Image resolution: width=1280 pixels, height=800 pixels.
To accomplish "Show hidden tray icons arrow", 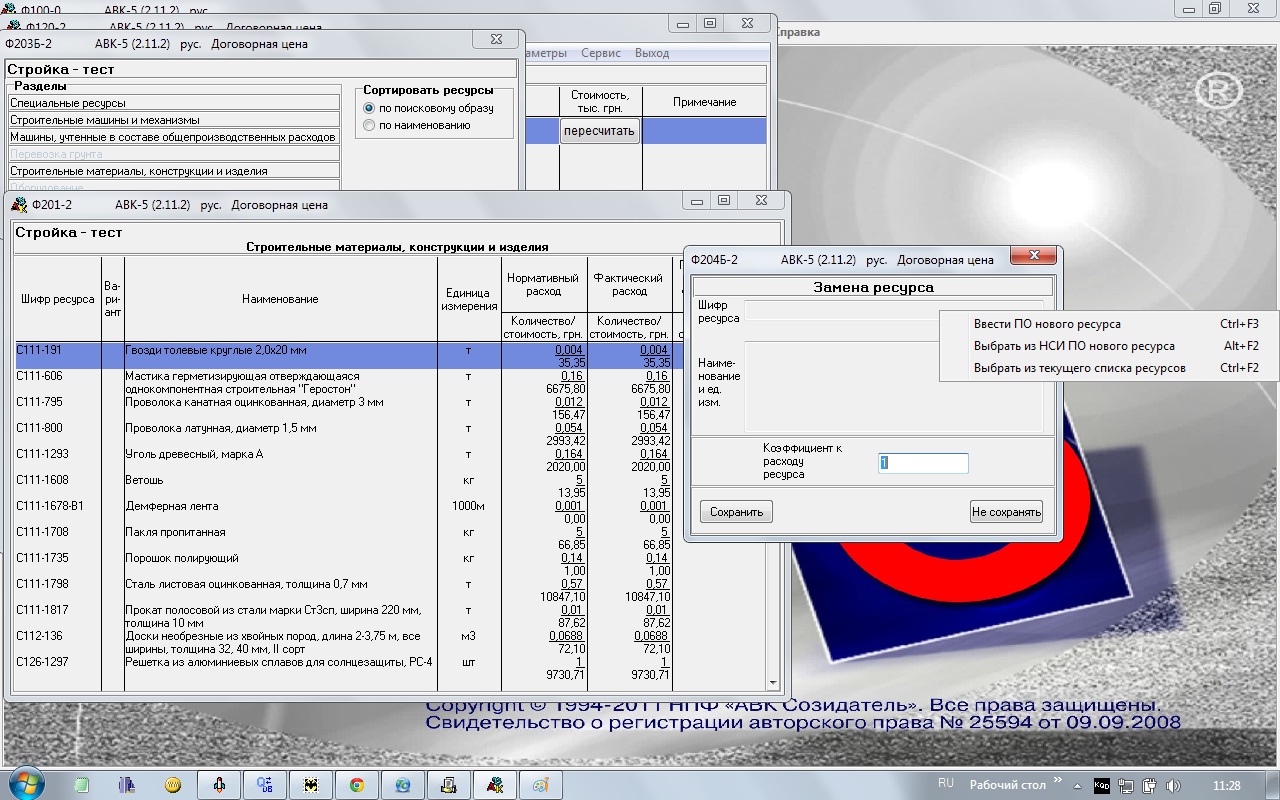I will (x=1078, y=785).
